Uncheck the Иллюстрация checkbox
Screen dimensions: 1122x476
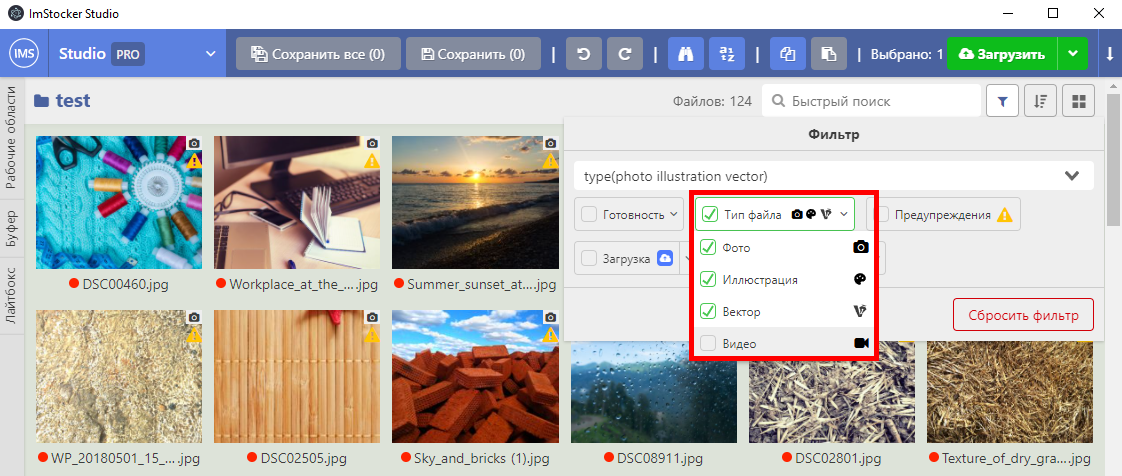[708, 279]
